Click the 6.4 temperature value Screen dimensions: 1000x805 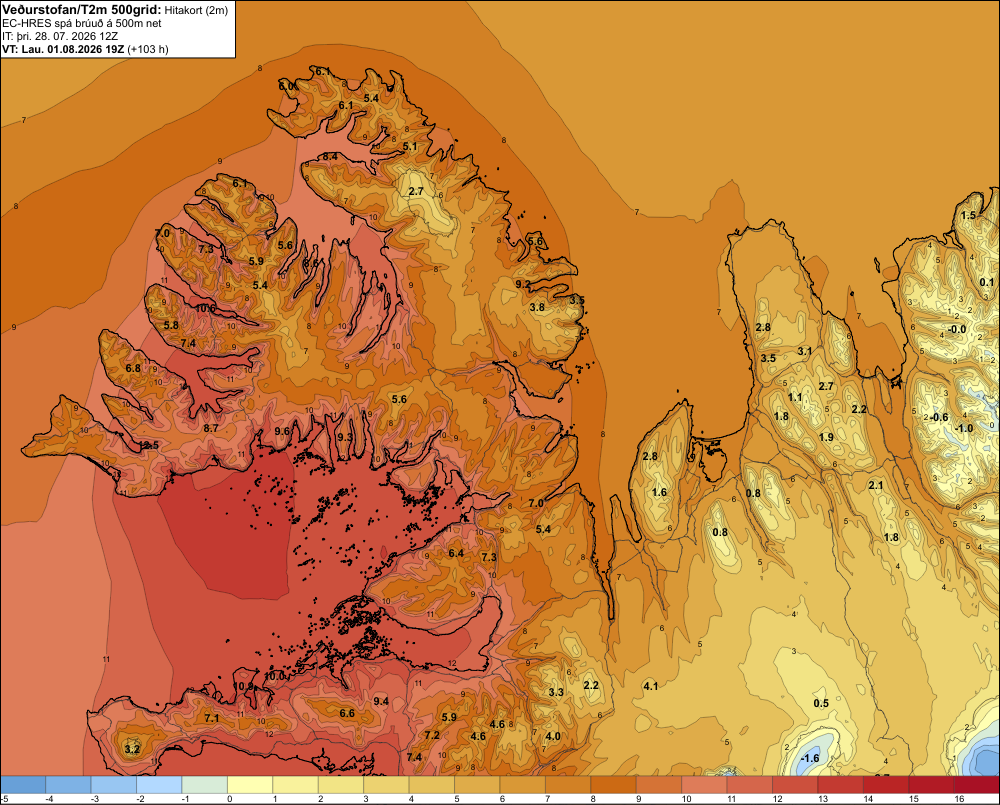(456, 553)
